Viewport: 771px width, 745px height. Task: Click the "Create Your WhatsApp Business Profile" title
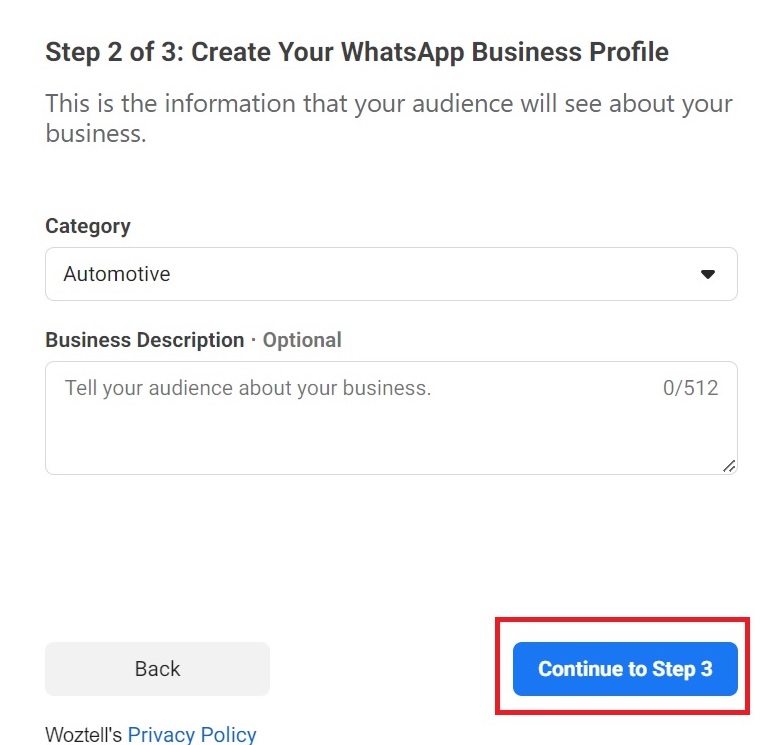coord(430,52)
